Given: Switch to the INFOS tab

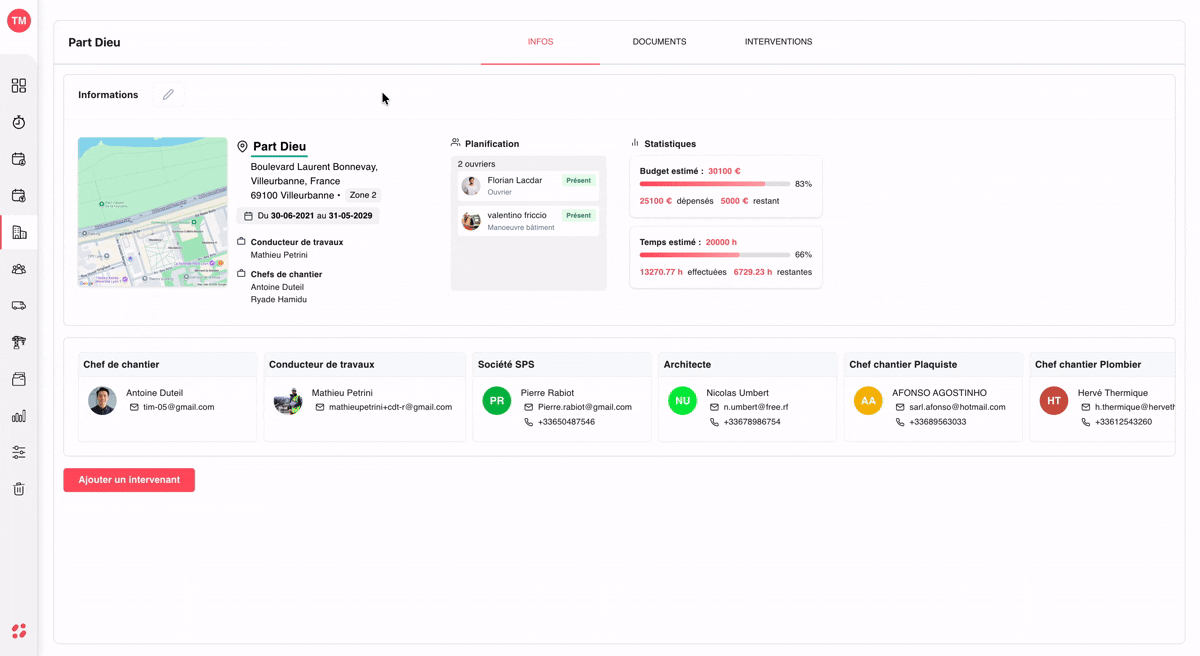Looking at the screenshot, I should [540, 42].
